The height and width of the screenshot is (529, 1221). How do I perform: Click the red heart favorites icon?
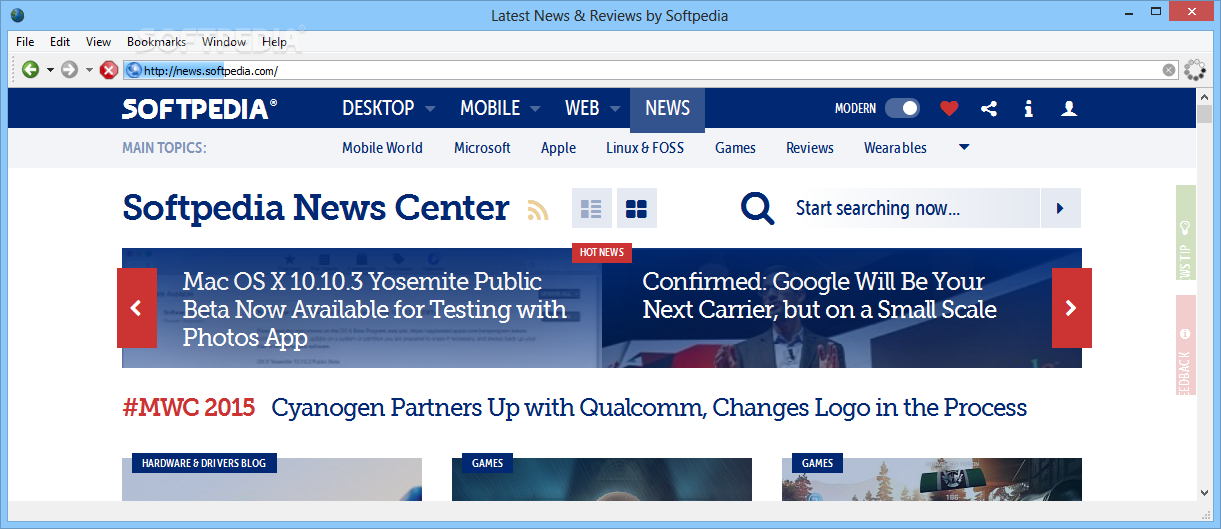tap(949, 108)
